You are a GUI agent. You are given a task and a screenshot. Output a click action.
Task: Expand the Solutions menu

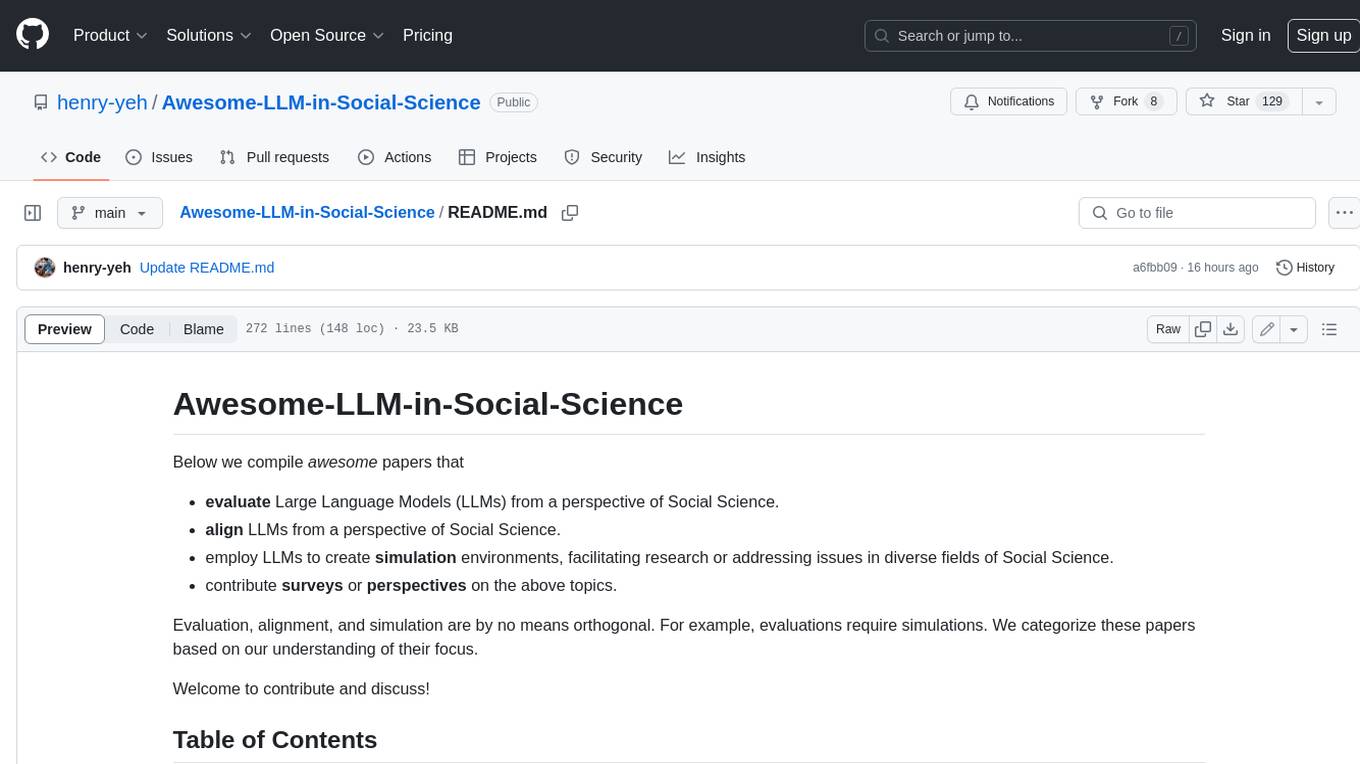[209, 35]
